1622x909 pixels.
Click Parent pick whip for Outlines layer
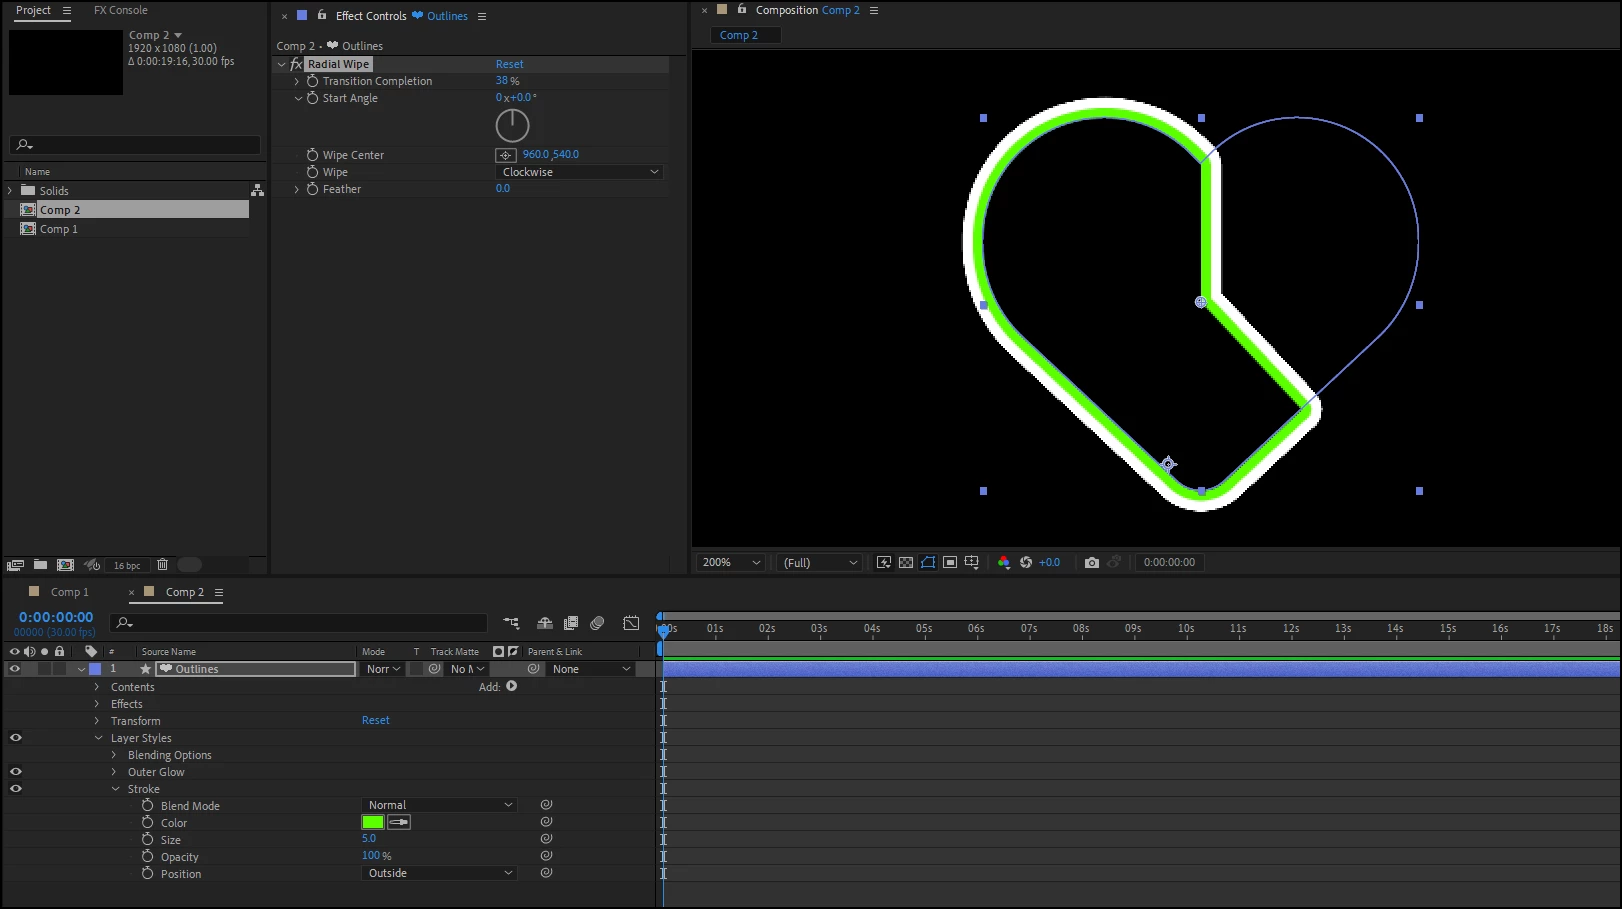click(534, 669)
